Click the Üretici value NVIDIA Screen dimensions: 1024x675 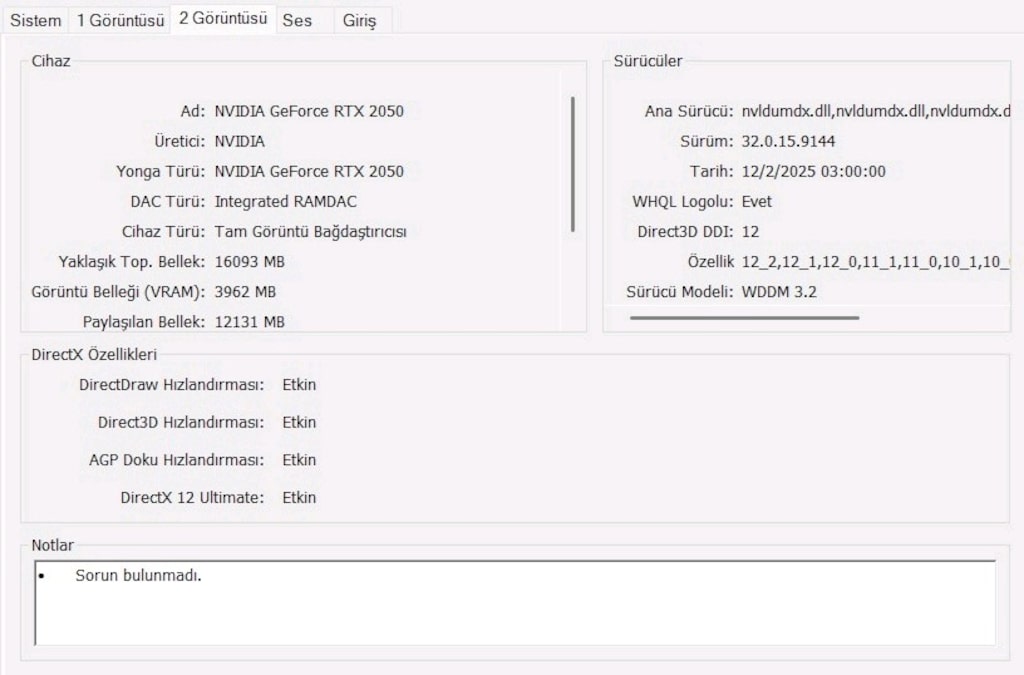(240, 141)
